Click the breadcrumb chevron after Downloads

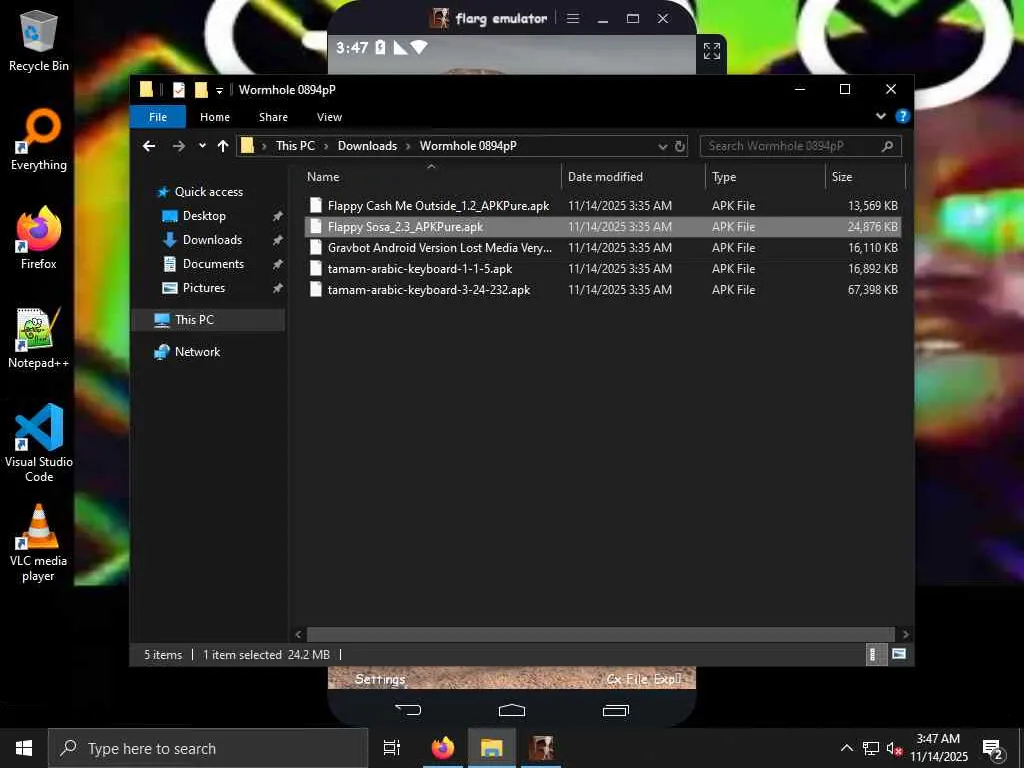[x=408, y=146]
